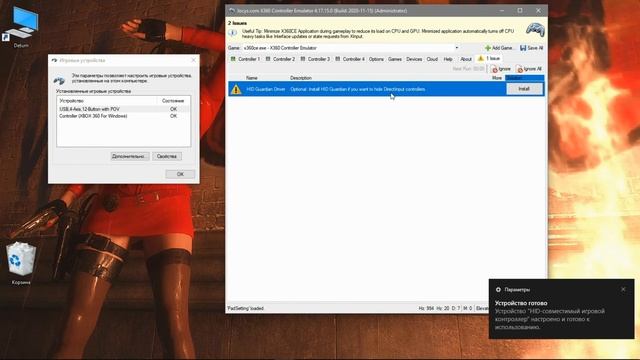Click the 2 Issues heading text

click(237, 23)
